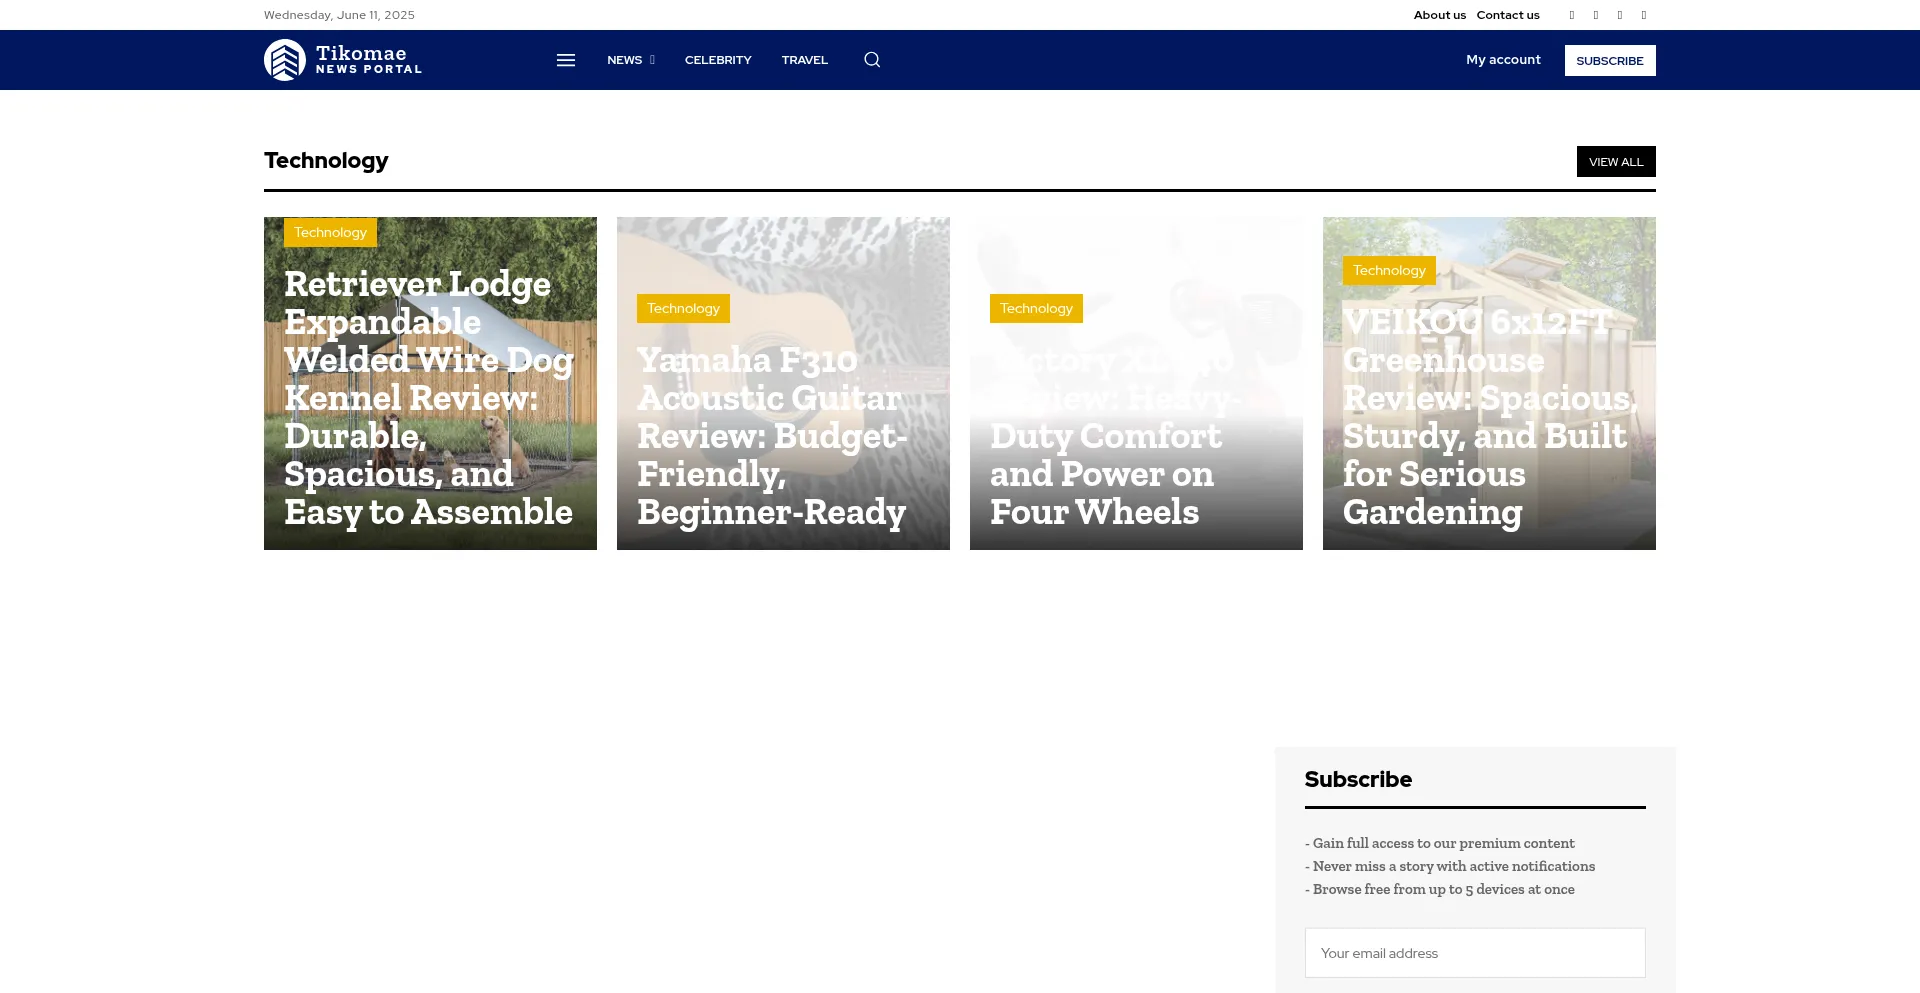
Task: Open the CELEBRITY menu item
Action: [x=718, y=60]
